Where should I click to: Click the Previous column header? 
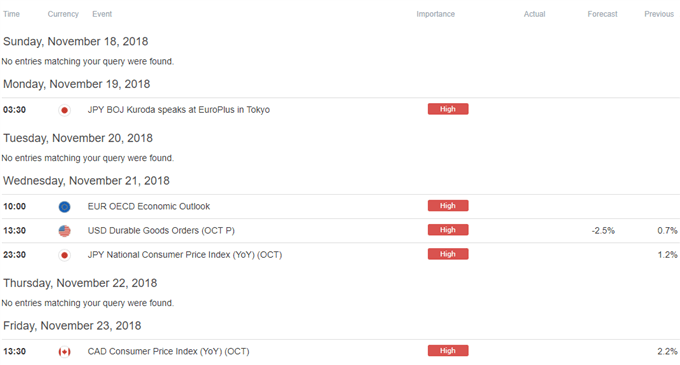coord(659,14)
